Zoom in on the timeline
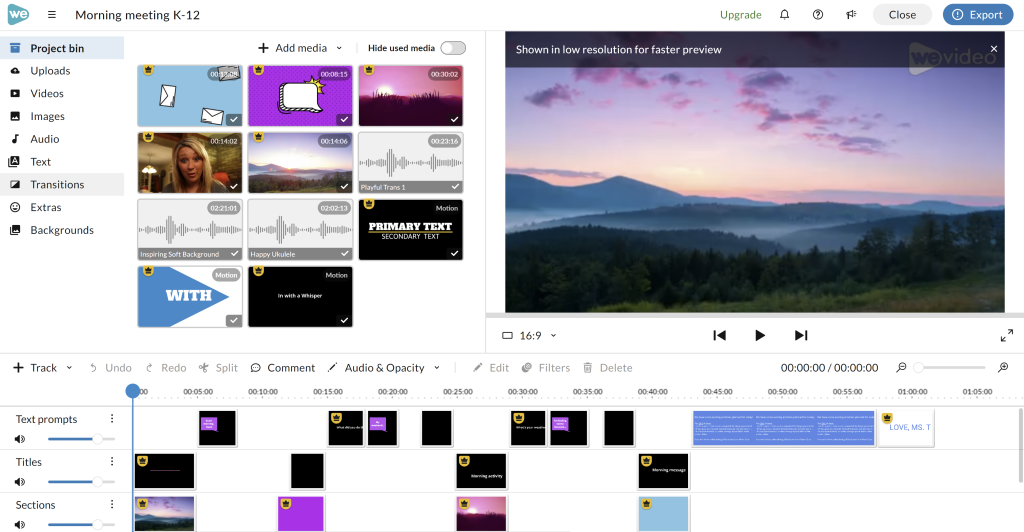Screen dimensions: 1024x532 [1003, 368]
